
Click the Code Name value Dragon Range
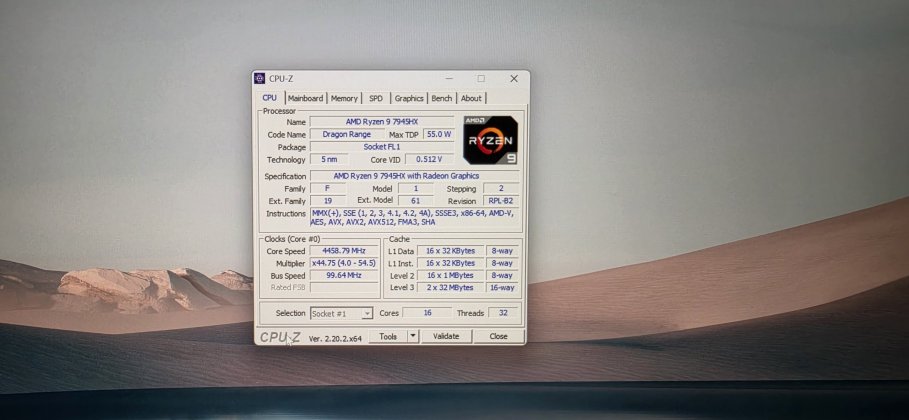click(x=347, y=134)
